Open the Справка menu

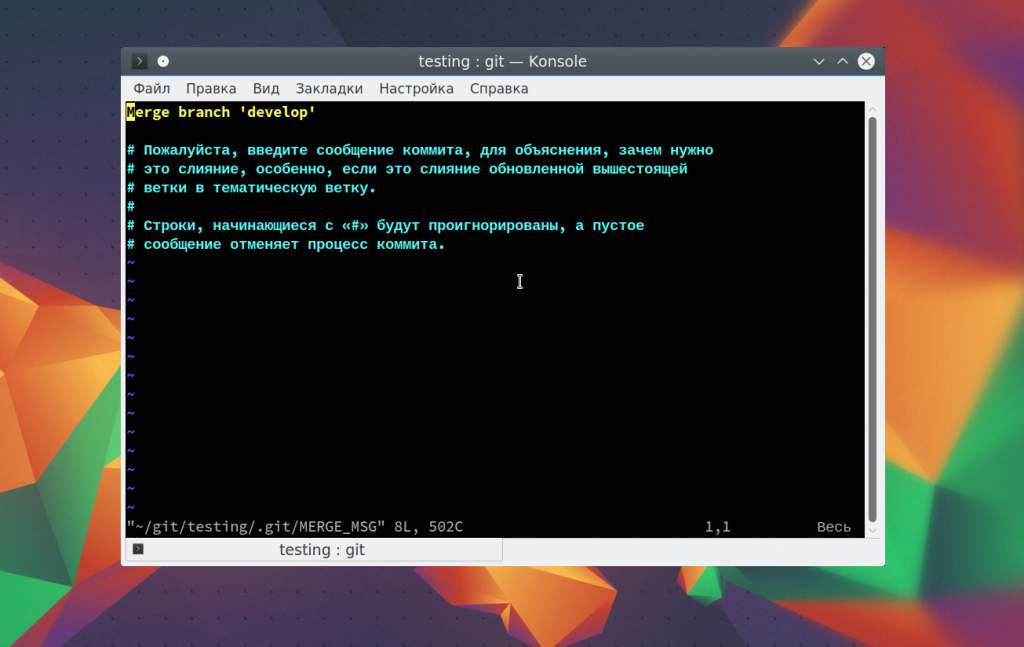(x=499, y=88)
